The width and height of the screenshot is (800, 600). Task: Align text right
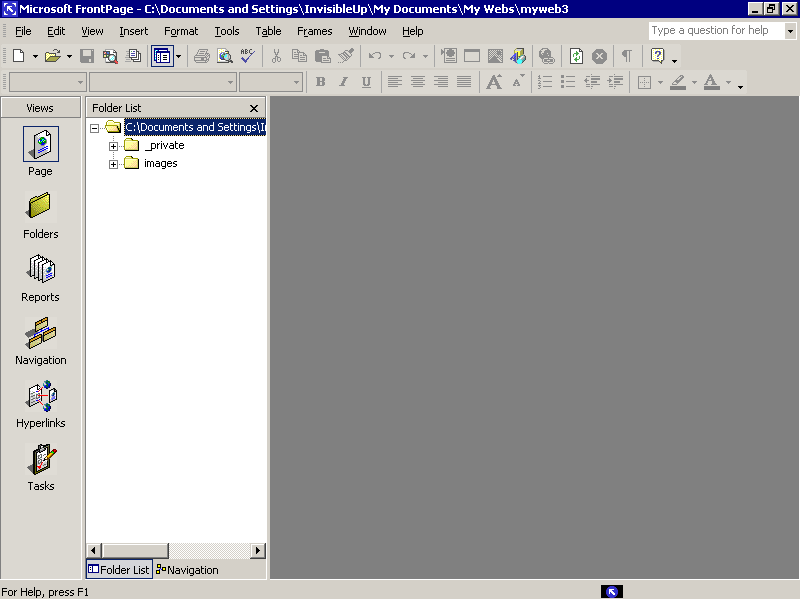pos(441,82)
